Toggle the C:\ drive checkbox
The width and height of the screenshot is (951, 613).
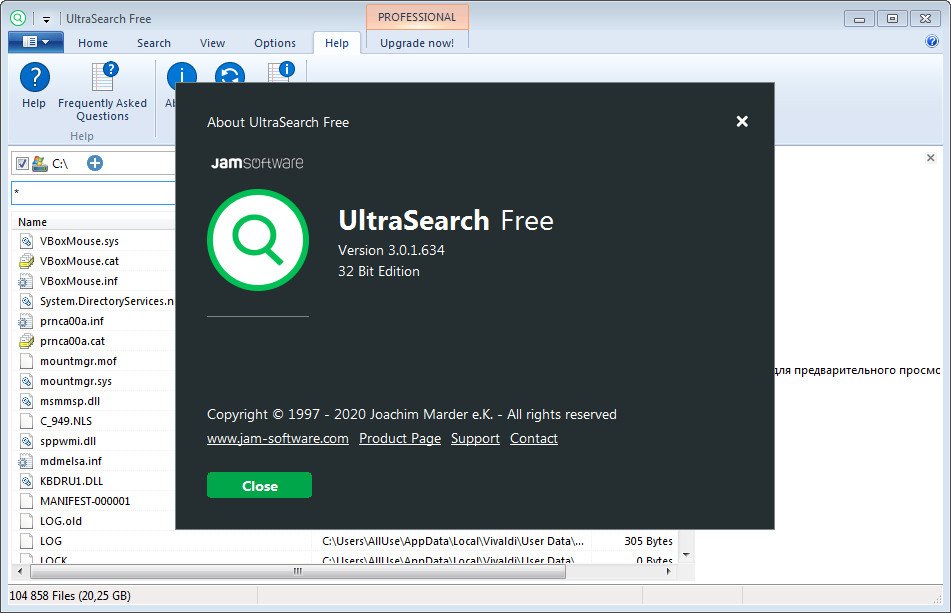point(22,164)
